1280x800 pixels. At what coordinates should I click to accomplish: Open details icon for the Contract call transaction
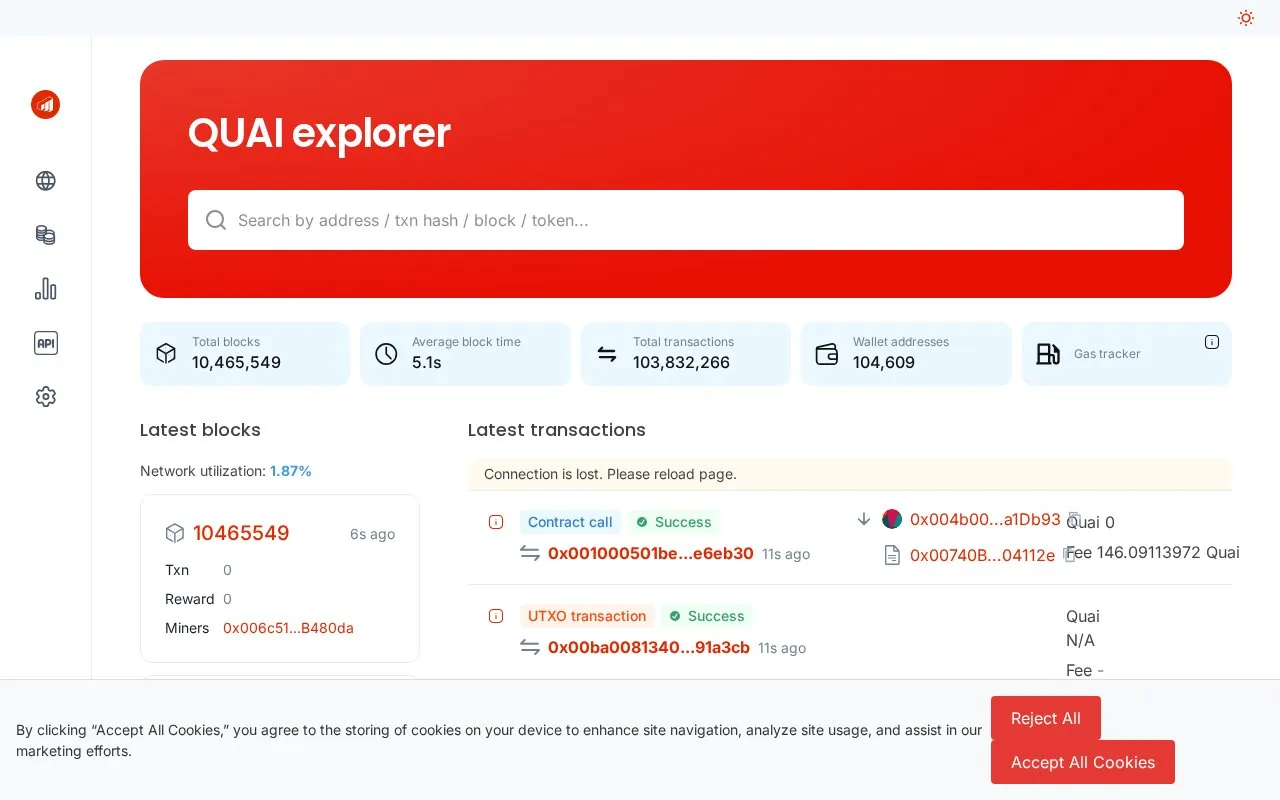[x=496, y=522]
